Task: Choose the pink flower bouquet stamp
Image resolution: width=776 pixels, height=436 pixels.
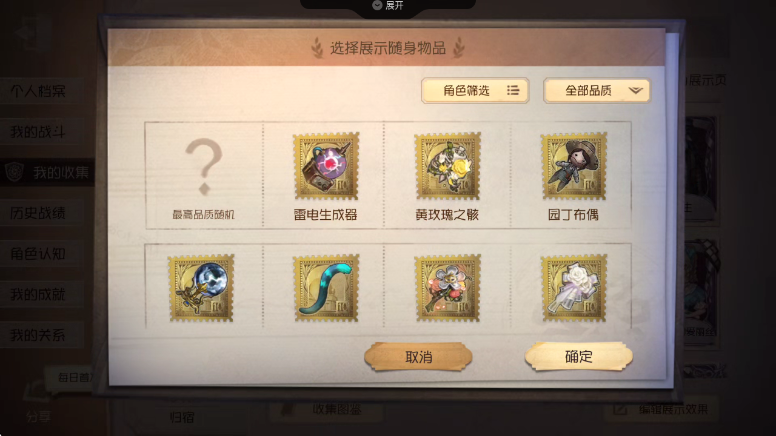Action: click(447, 288)
